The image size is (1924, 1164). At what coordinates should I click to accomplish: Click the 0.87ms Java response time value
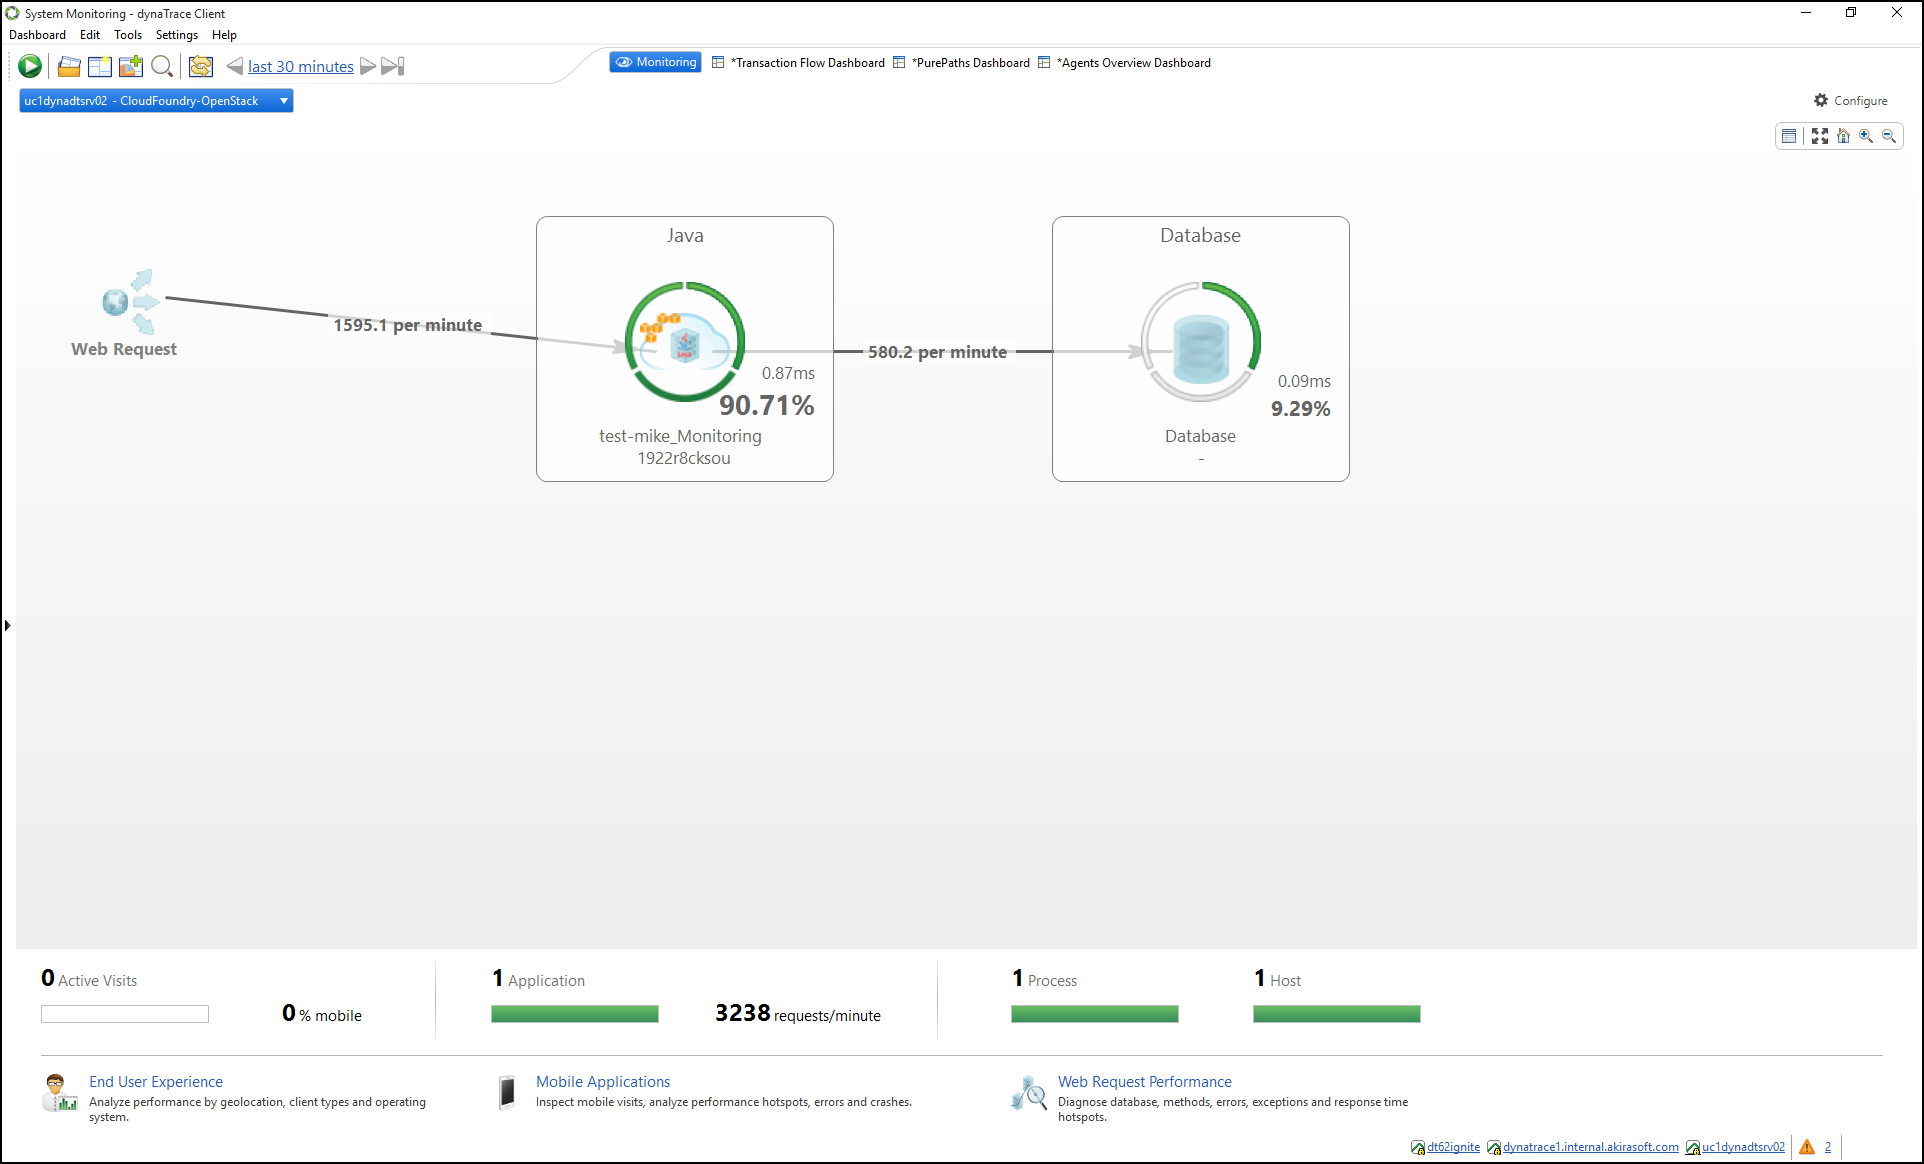pyautogui.click(x=788, y=373)
